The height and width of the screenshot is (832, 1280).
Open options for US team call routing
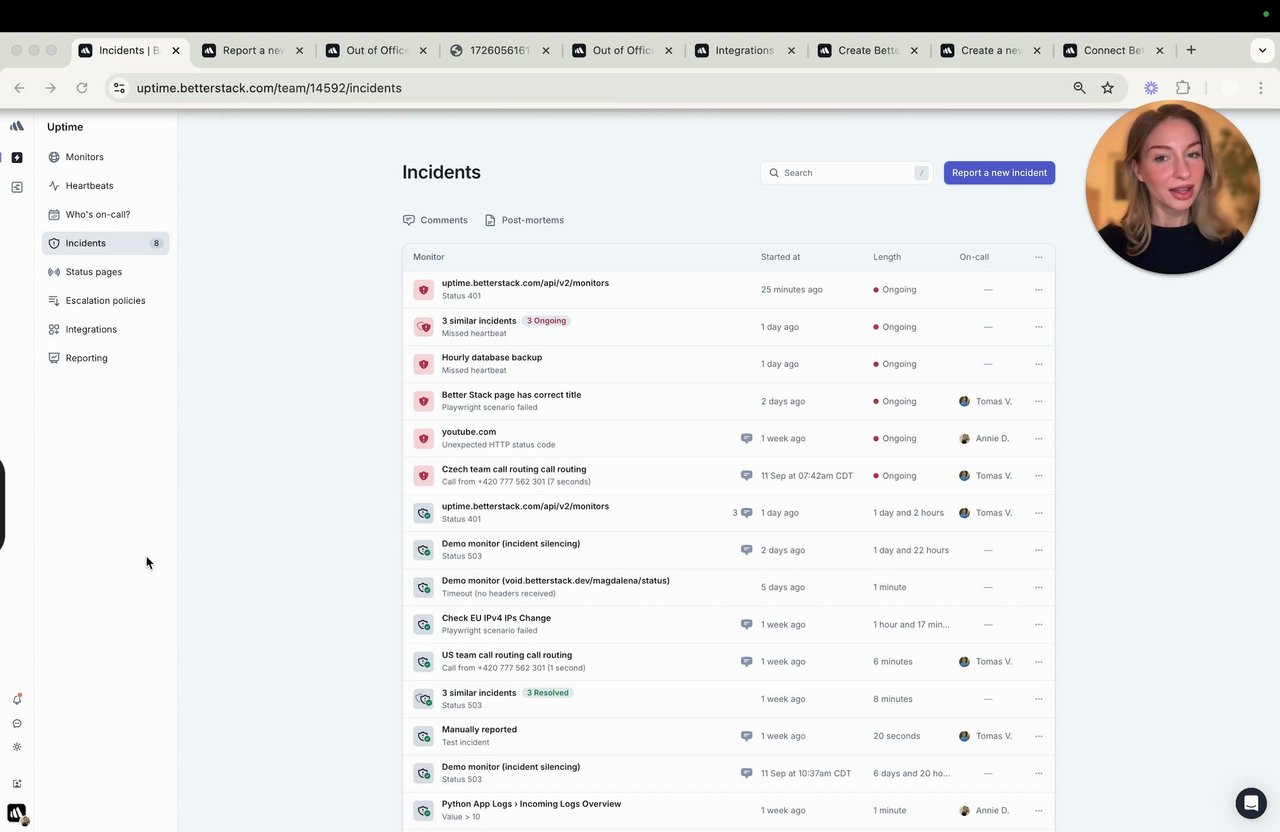tap(1038, 661)
